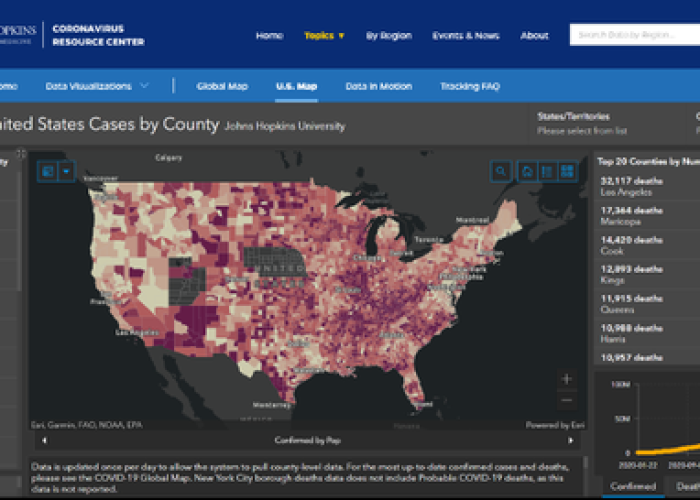Image resolution: width=700 pixels, height=500 pixels.
Task: Open the Topics dropdown menu
Action: tap(324, 36)
